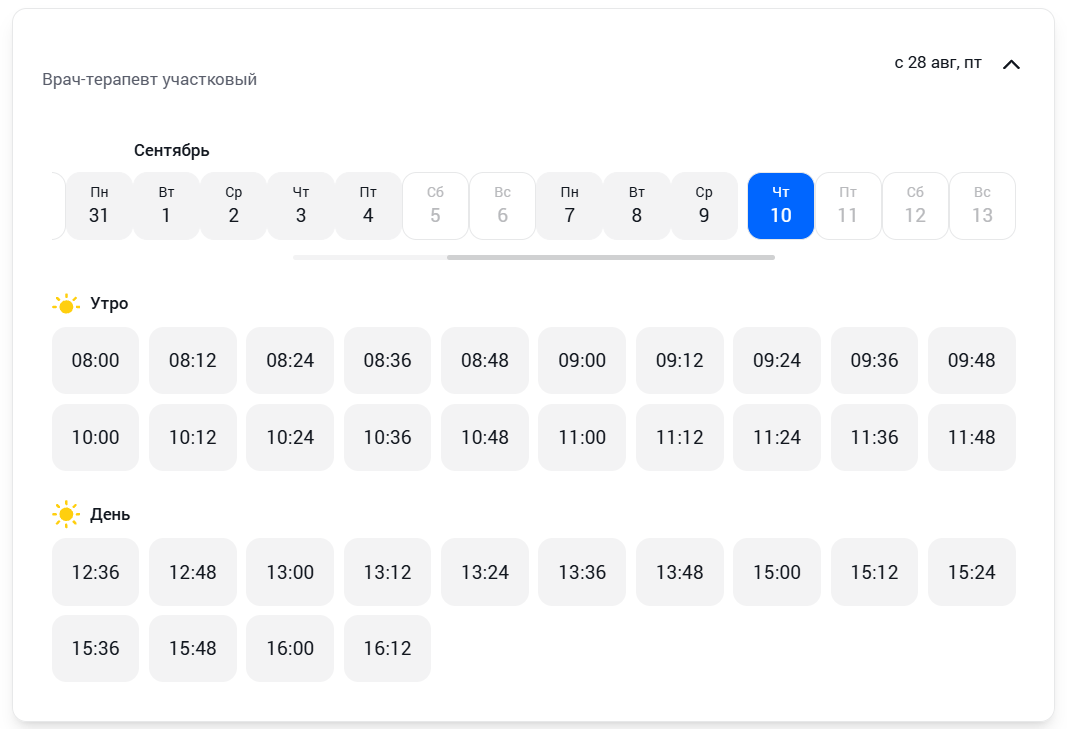
Task: Choose the 12:48 afternoon slot
Action: (193, 572)
